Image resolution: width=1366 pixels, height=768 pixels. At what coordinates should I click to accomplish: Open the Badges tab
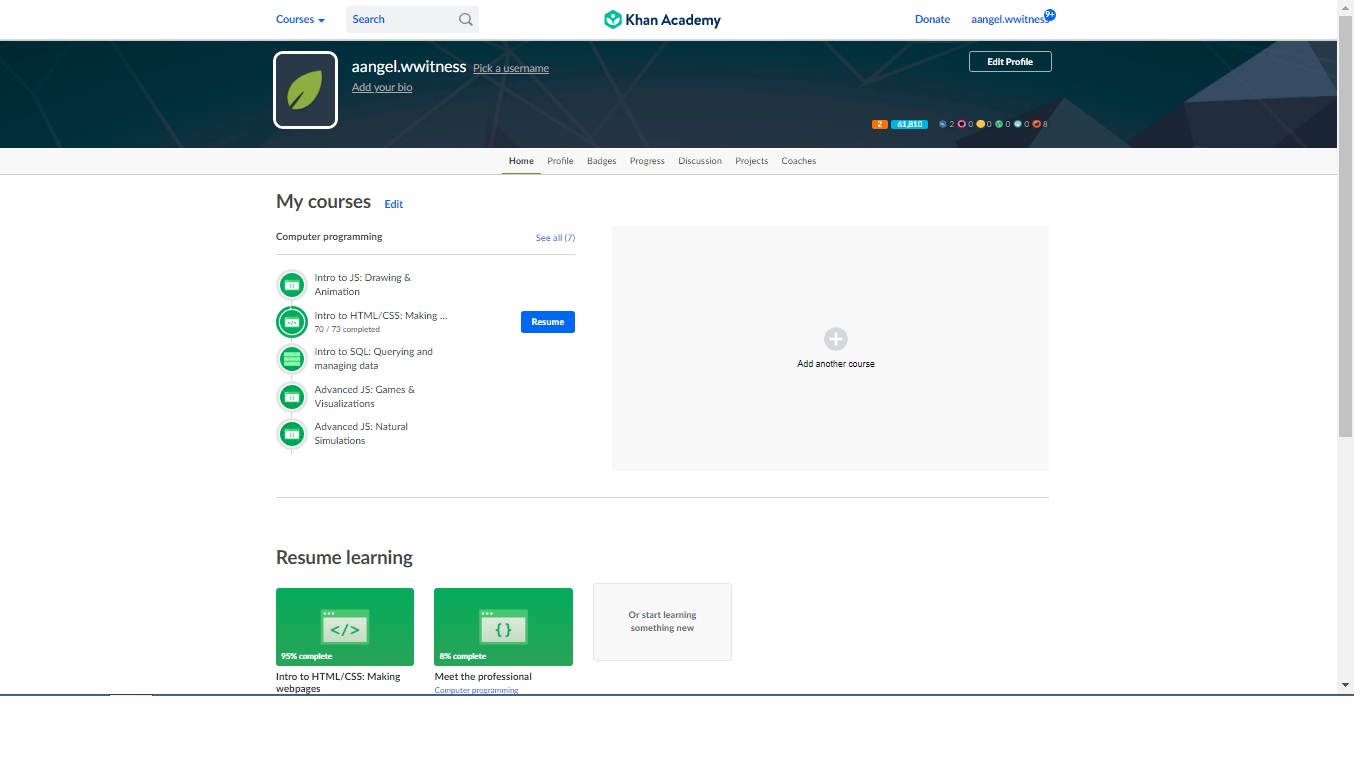(x=601, y=161)
